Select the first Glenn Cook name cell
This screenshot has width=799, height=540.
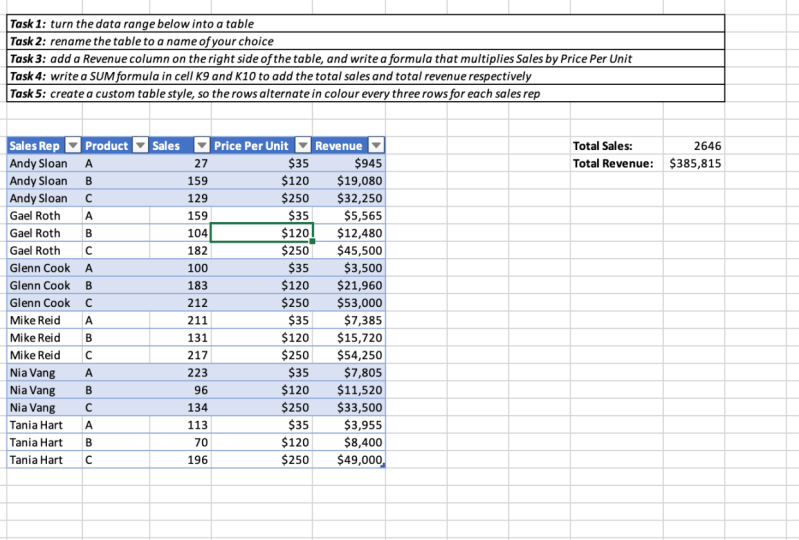tap(44, 268)
